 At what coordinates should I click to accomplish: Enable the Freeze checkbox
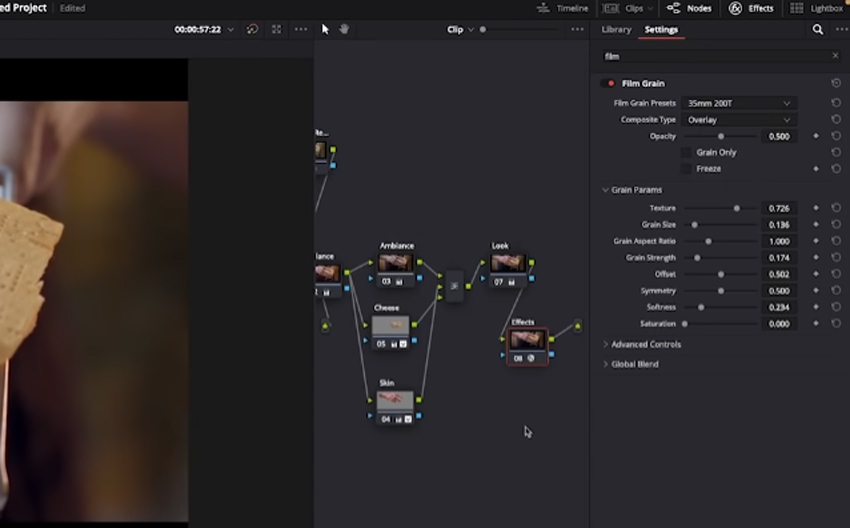coord(686,169)
